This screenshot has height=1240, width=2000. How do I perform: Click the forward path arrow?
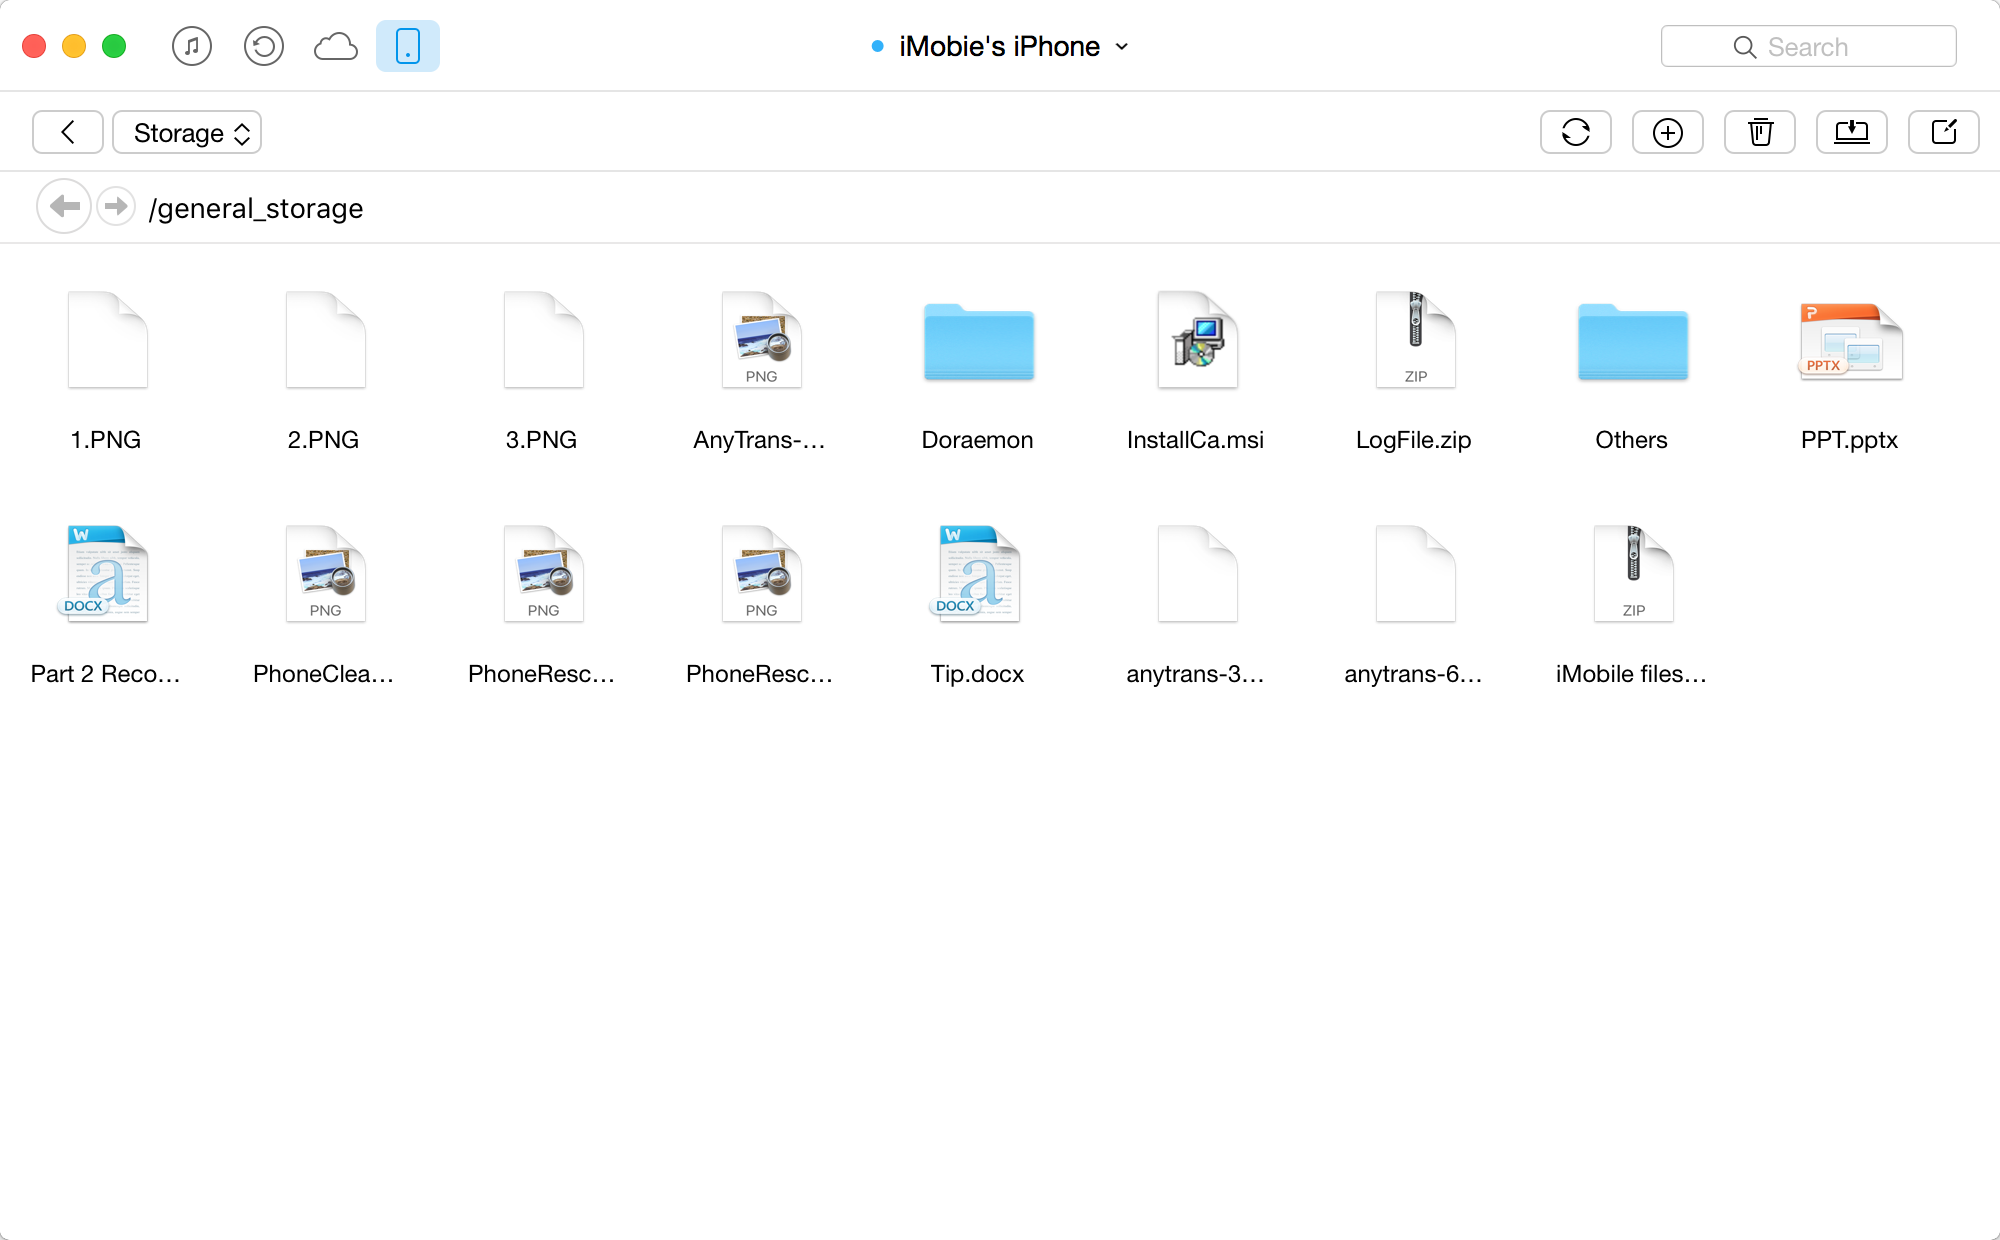pos(116,207)
